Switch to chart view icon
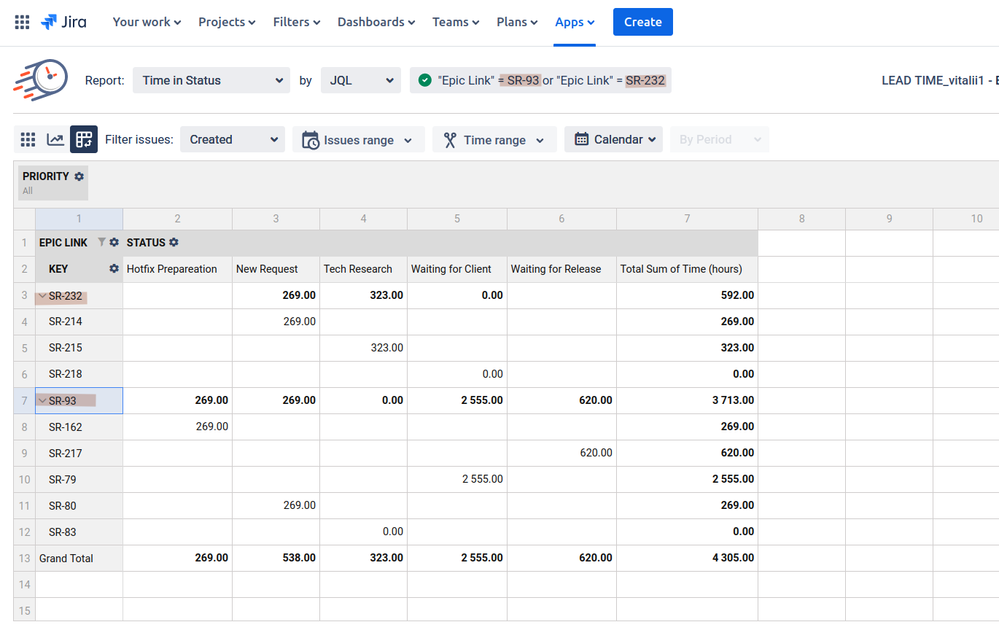 55,140
